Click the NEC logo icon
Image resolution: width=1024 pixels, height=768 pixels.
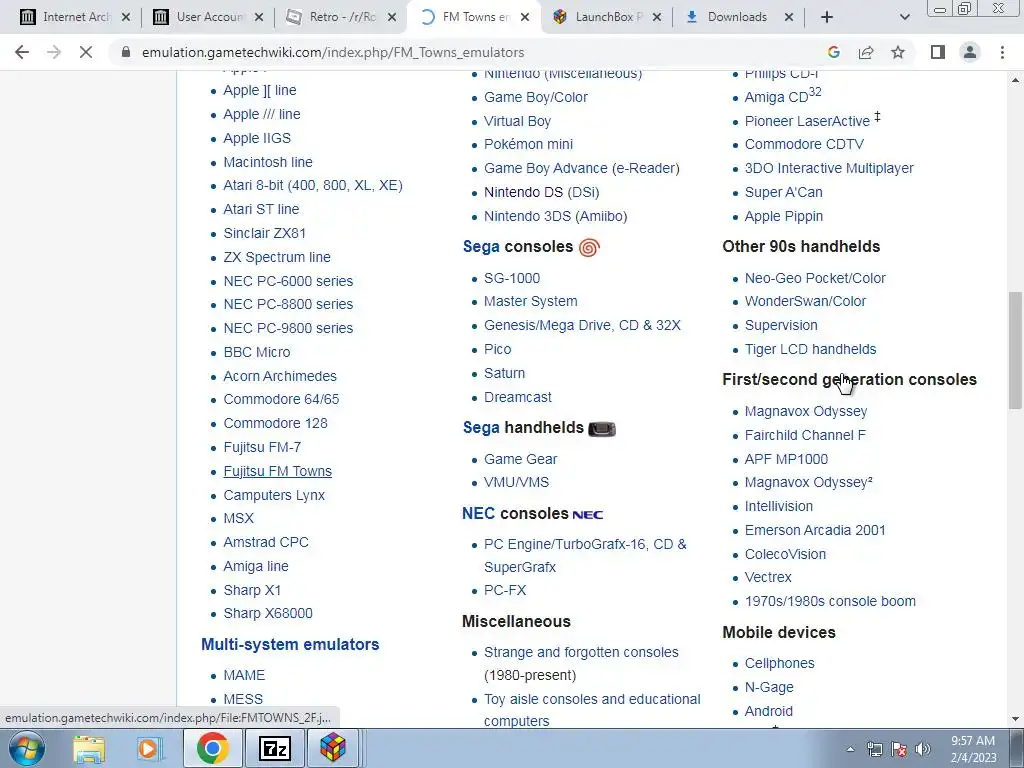click(x=588, y=515)
